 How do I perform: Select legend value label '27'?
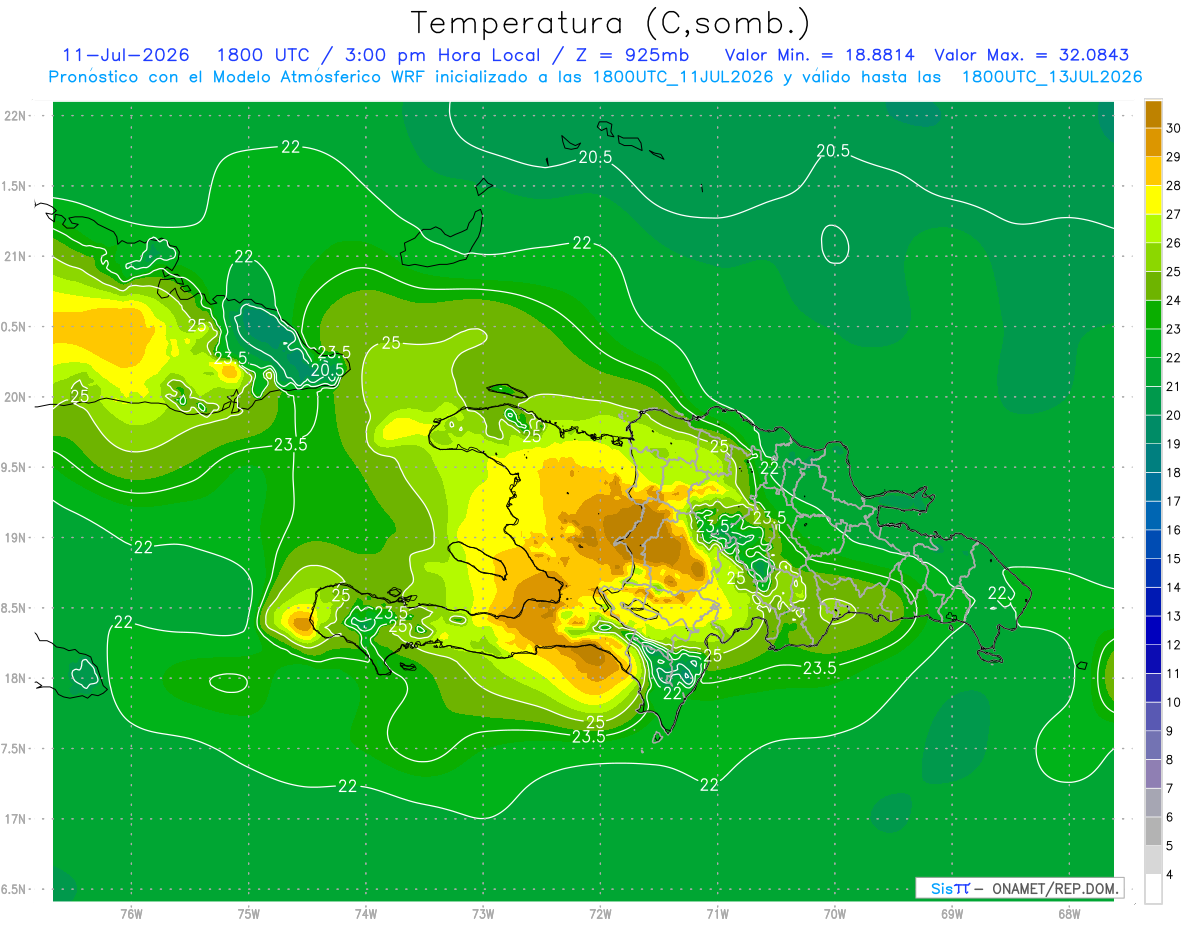(1174, 214)
